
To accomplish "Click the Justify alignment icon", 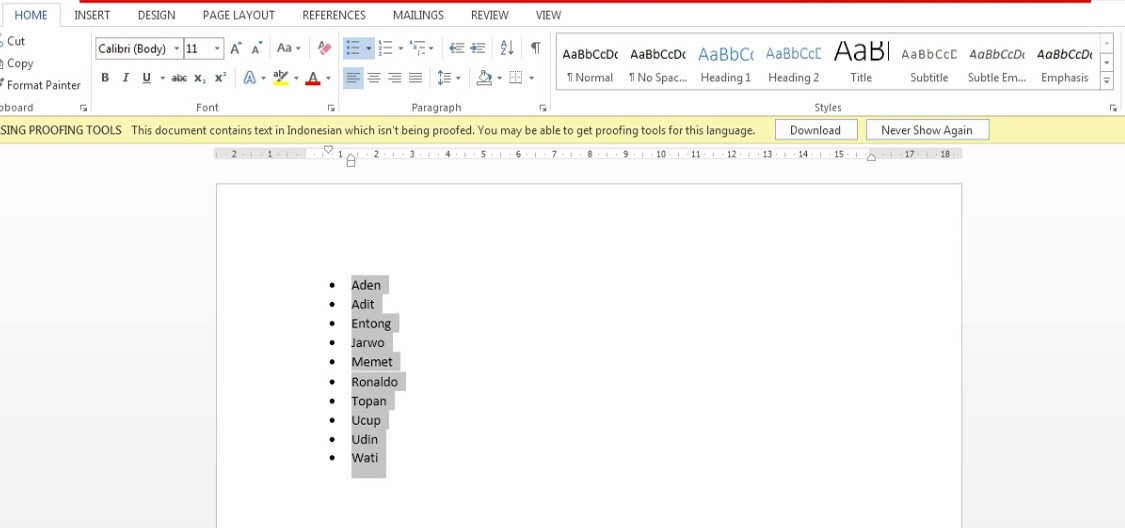I will 415,78.
